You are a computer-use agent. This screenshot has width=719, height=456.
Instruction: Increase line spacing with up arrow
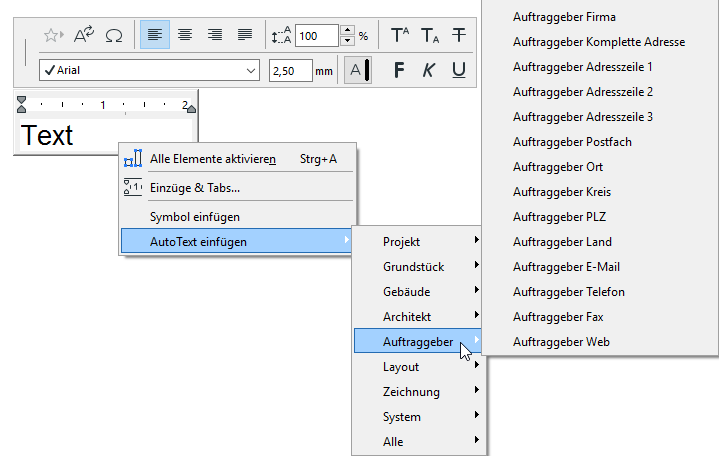click(348, 30)
